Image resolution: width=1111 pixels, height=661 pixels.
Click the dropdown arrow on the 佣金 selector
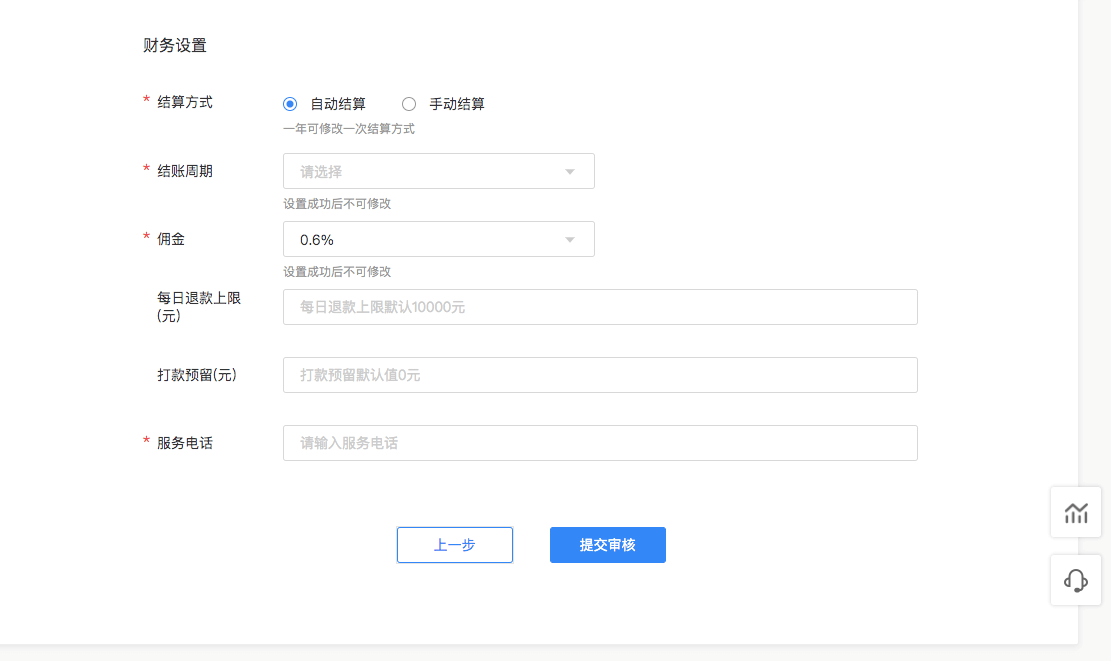(569, 238)
